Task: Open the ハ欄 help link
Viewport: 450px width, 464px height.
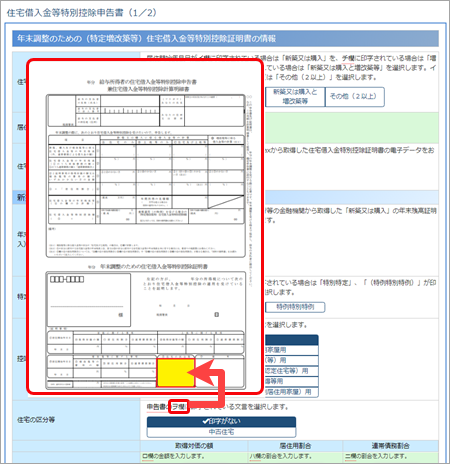Action: pyautogui.click(x=255, y=456)
